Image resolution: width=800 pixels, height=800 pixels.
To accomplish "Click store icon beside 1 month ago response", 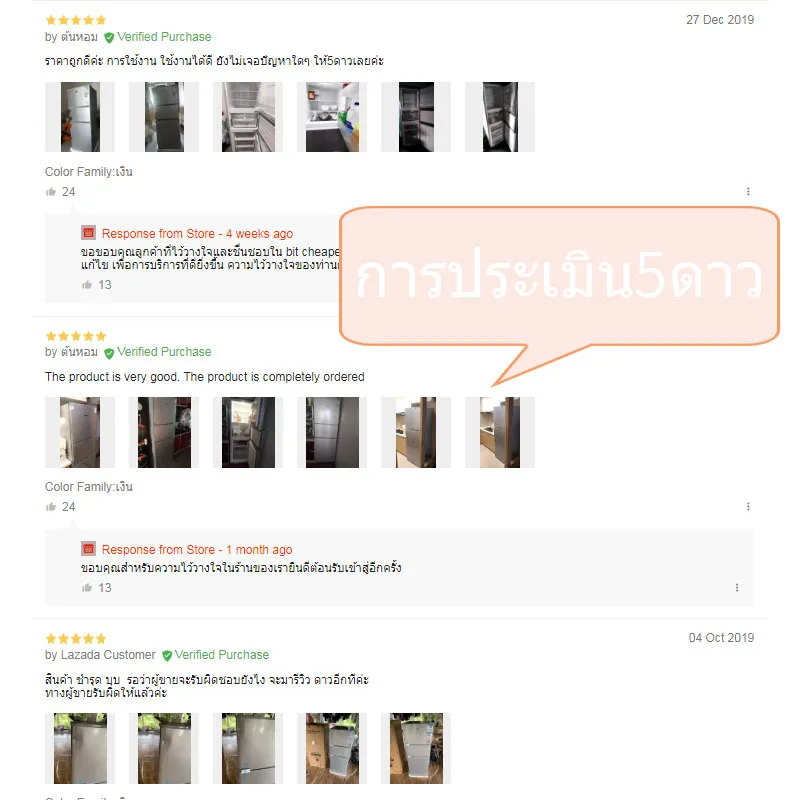I will pyautogui.click(x=89, y=549).
